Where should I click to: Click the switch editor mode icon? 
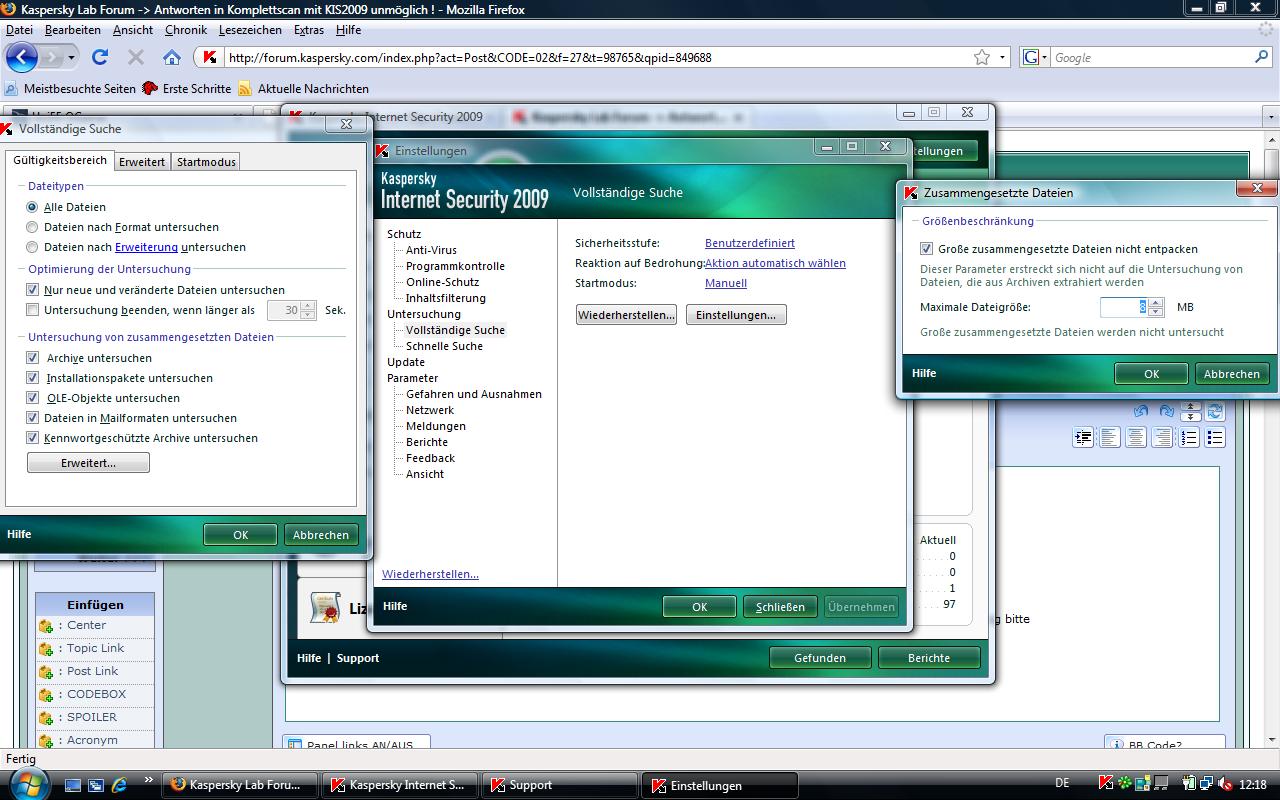(x=1215, y=411)
